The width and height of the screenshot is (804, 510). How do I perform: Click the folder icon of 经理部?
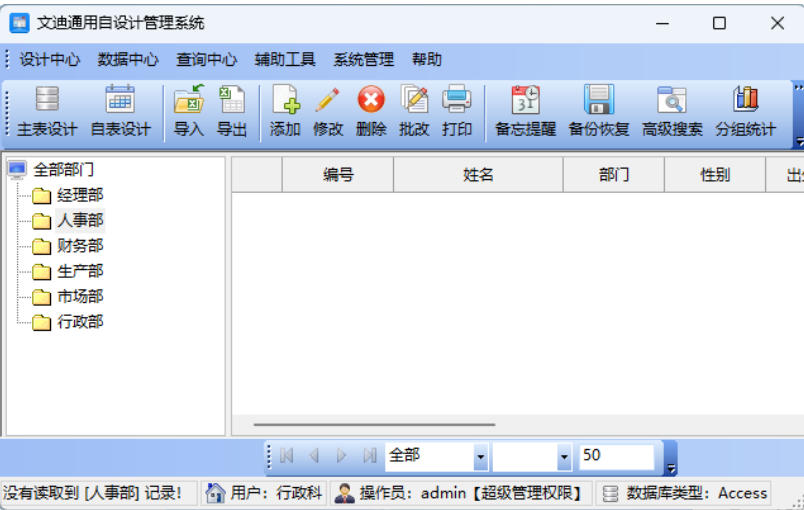tap(42, 195)
